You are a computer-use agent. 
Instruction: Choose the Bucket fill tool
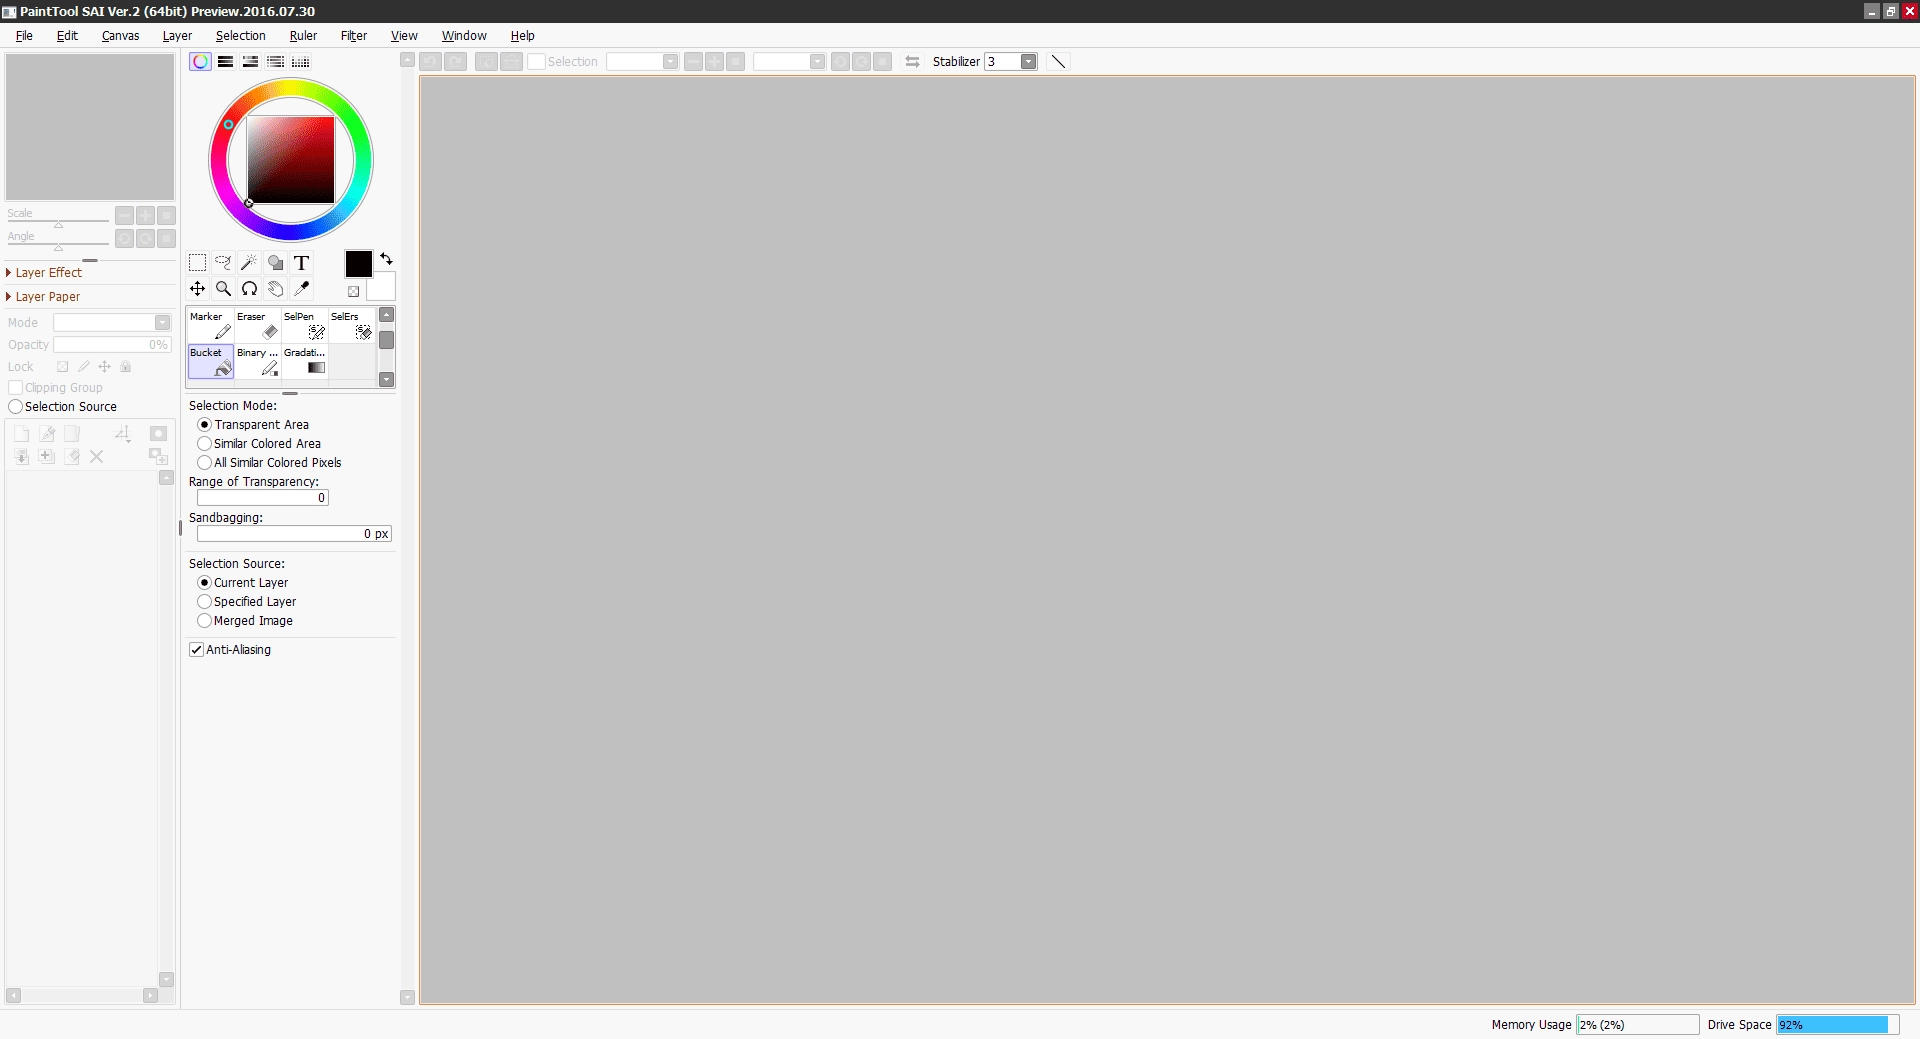[211, 362]
